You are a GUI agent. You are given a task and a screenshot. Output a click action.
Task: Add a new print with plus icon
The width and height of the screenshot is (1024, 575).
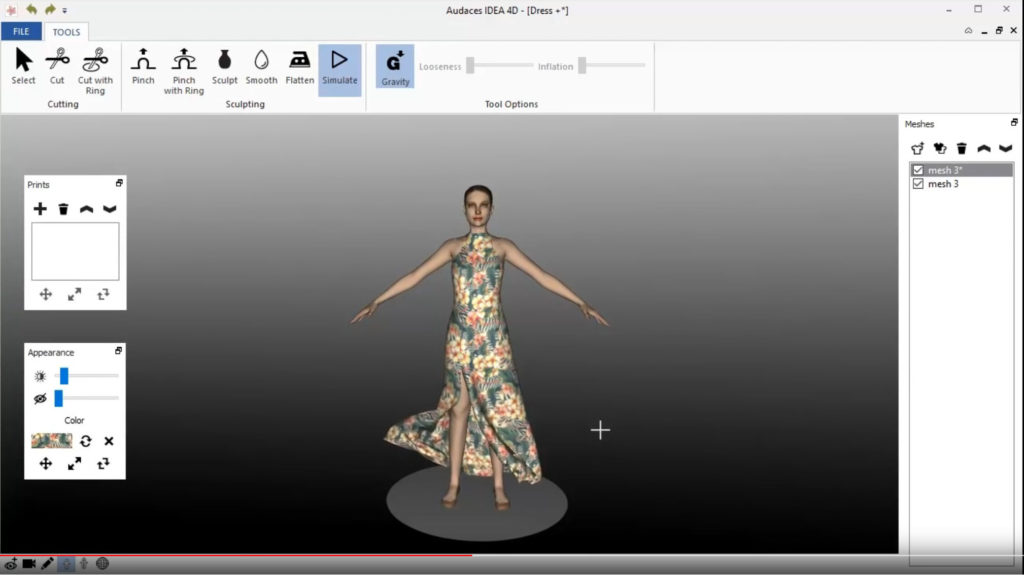click(x=40, y=209)
